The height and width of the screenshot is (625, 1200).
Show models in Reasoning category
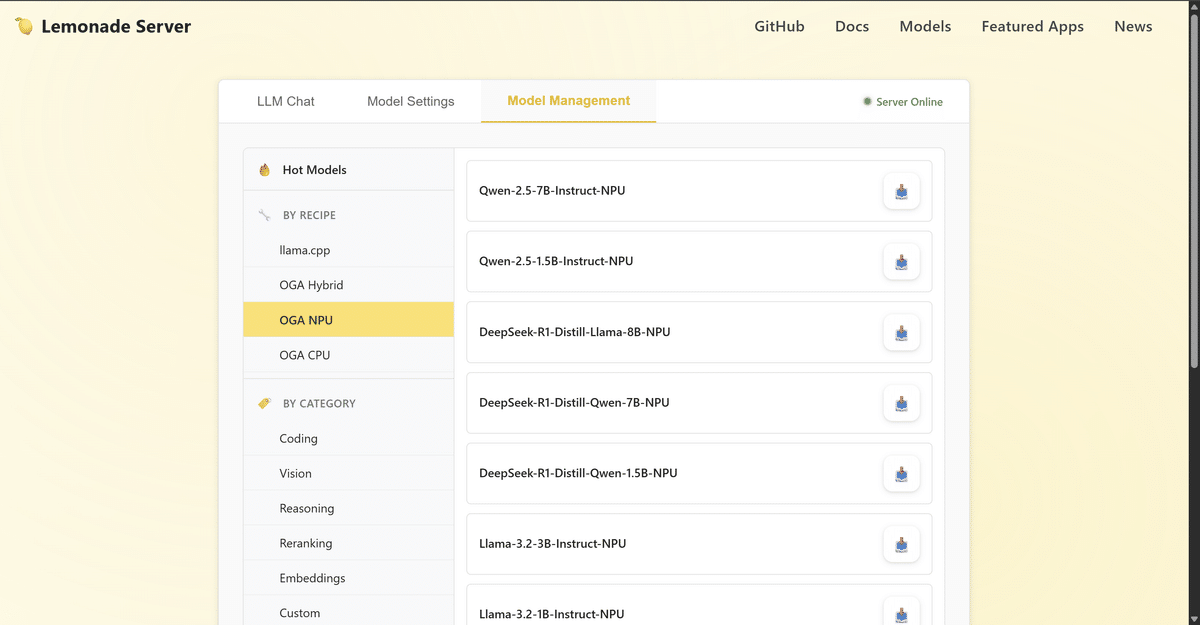[306, 508]
